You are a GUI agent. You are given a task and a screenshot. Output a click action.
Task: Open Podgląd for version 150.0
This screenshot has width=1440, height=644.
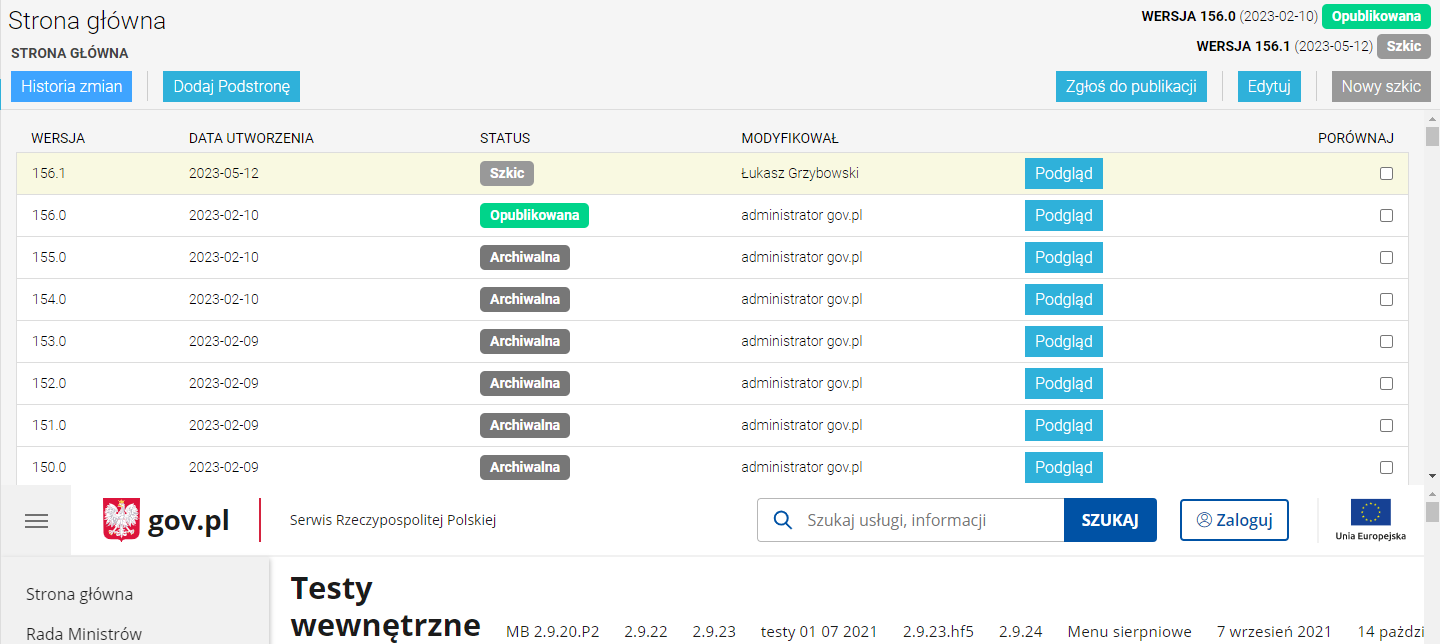point(1064,467)
